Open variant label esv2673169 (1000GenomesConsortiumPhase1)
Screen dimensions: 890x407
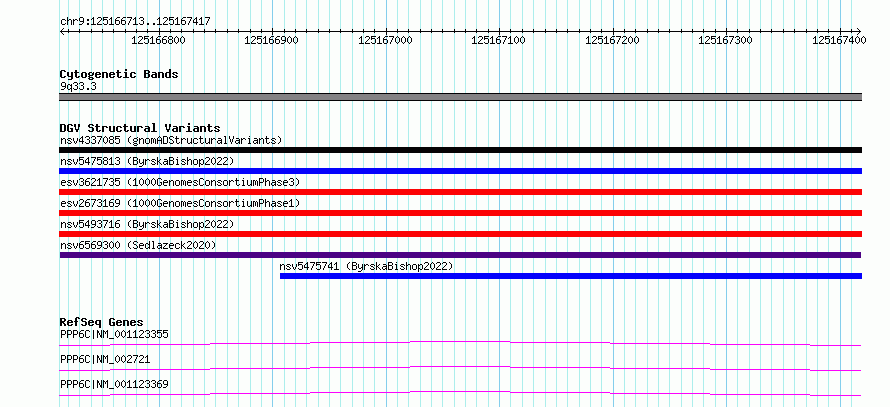[180, 203]
